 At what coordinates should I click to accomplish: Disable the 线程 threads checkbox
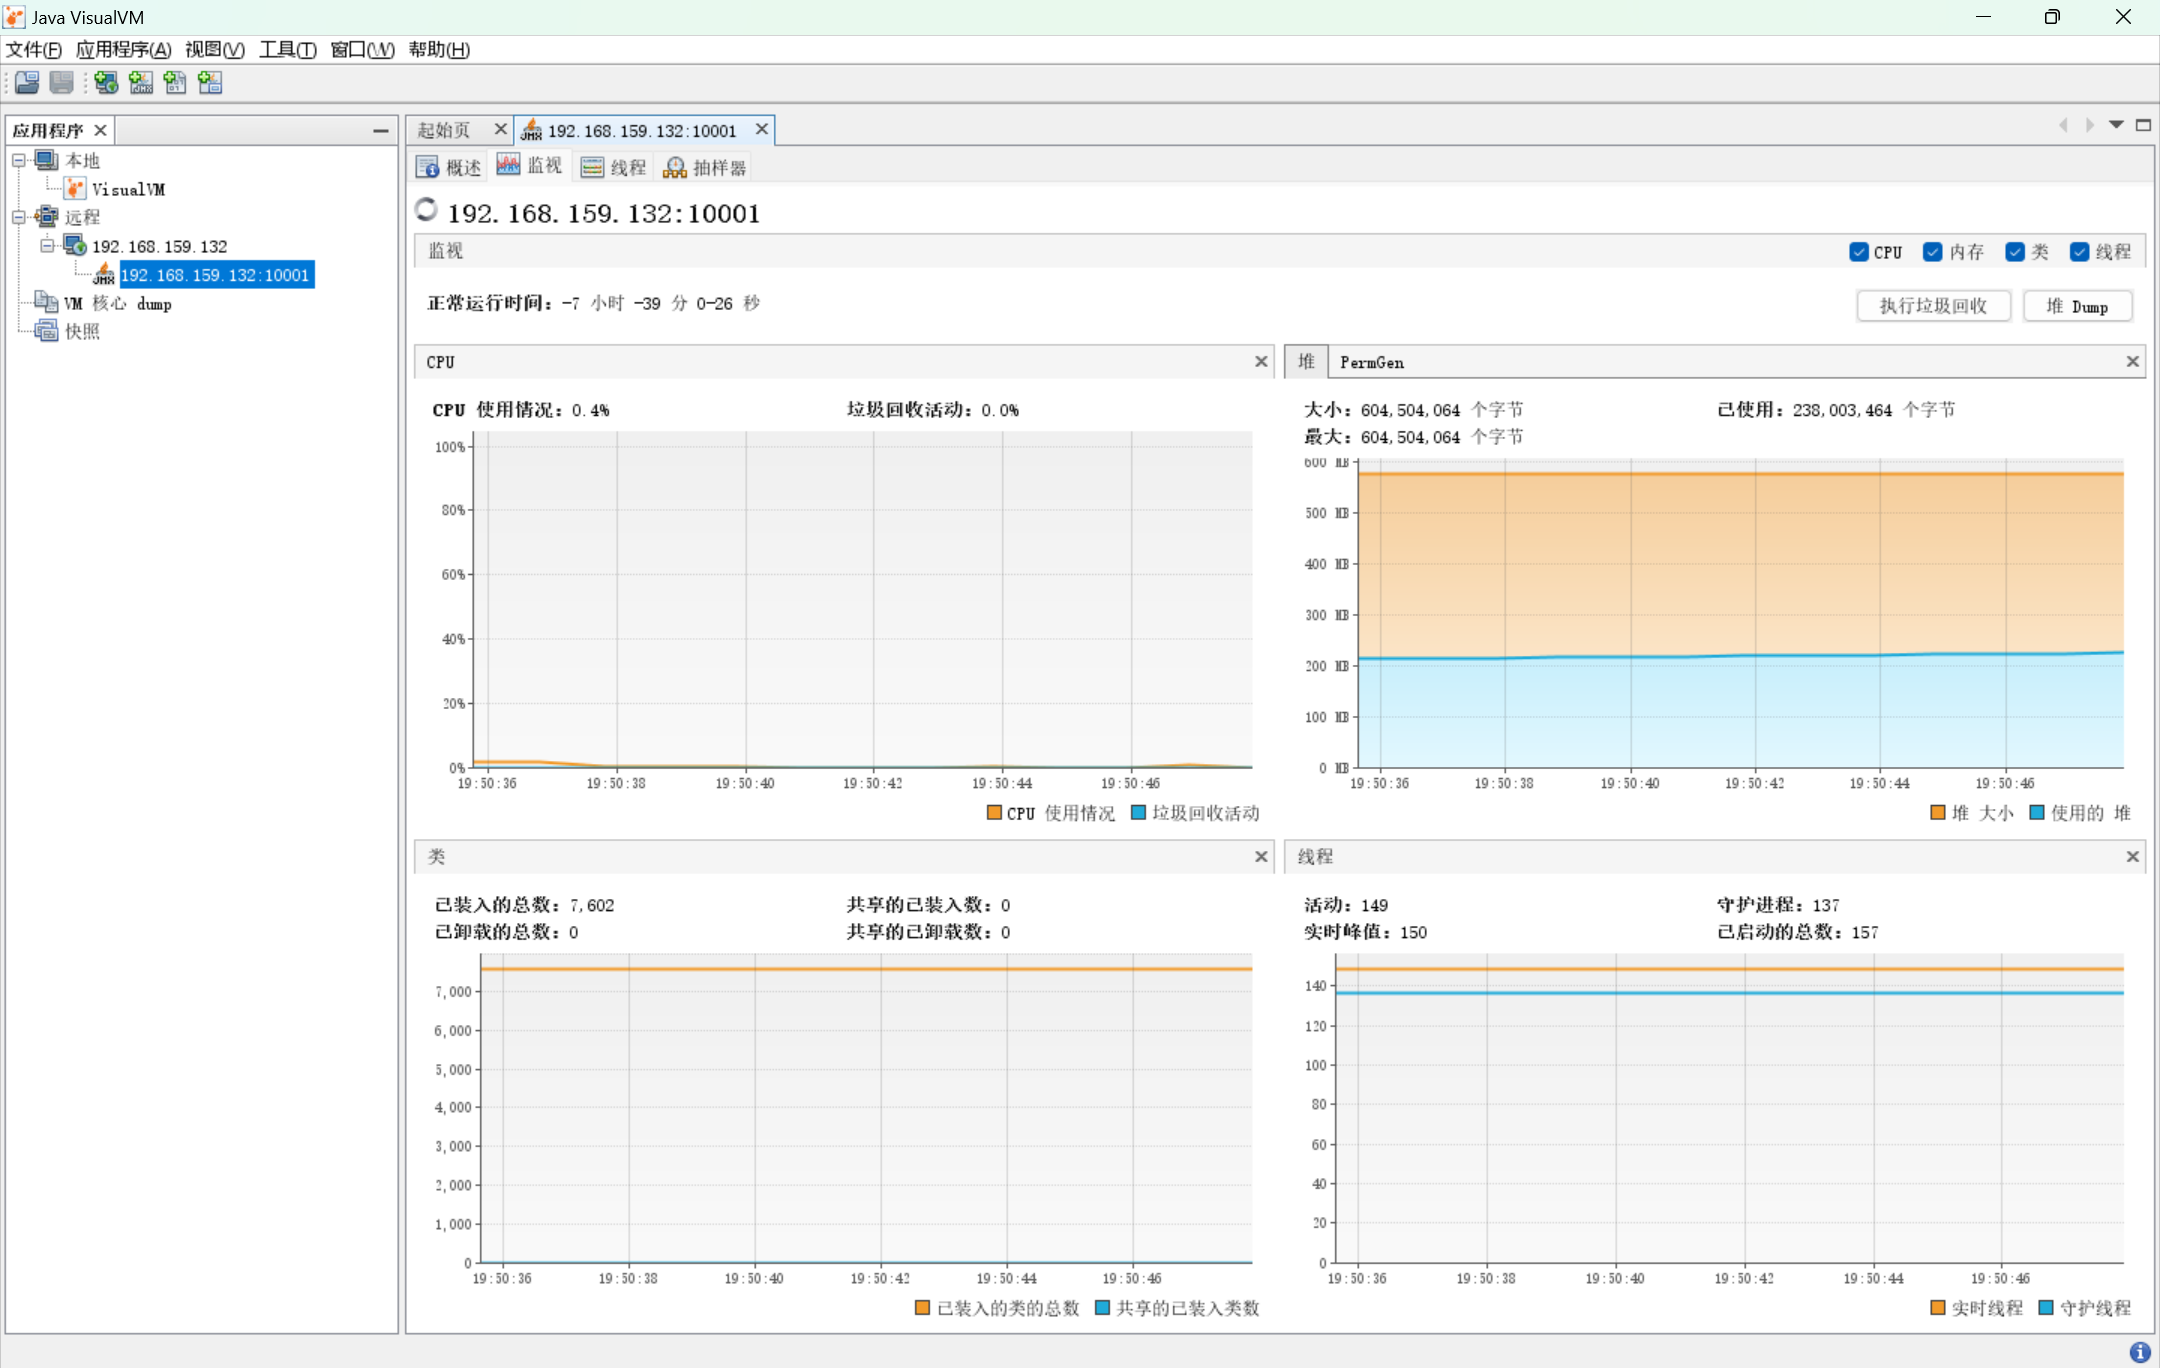pos(2080,252)
